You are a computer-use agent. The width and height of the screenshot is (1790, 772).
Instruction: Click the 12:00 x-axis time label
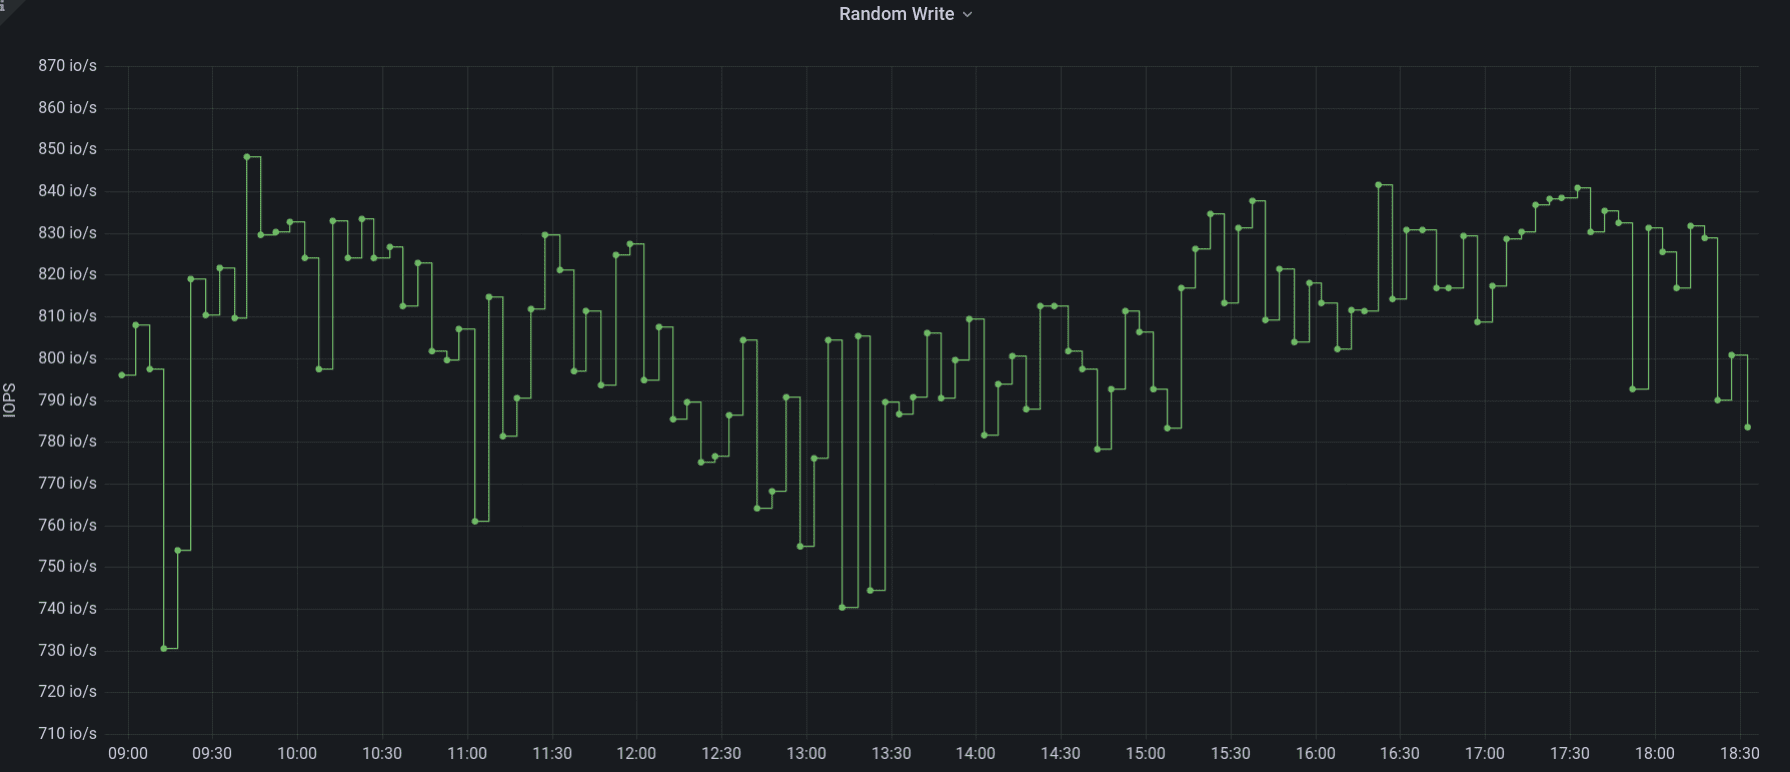click(x=636, y=753)
